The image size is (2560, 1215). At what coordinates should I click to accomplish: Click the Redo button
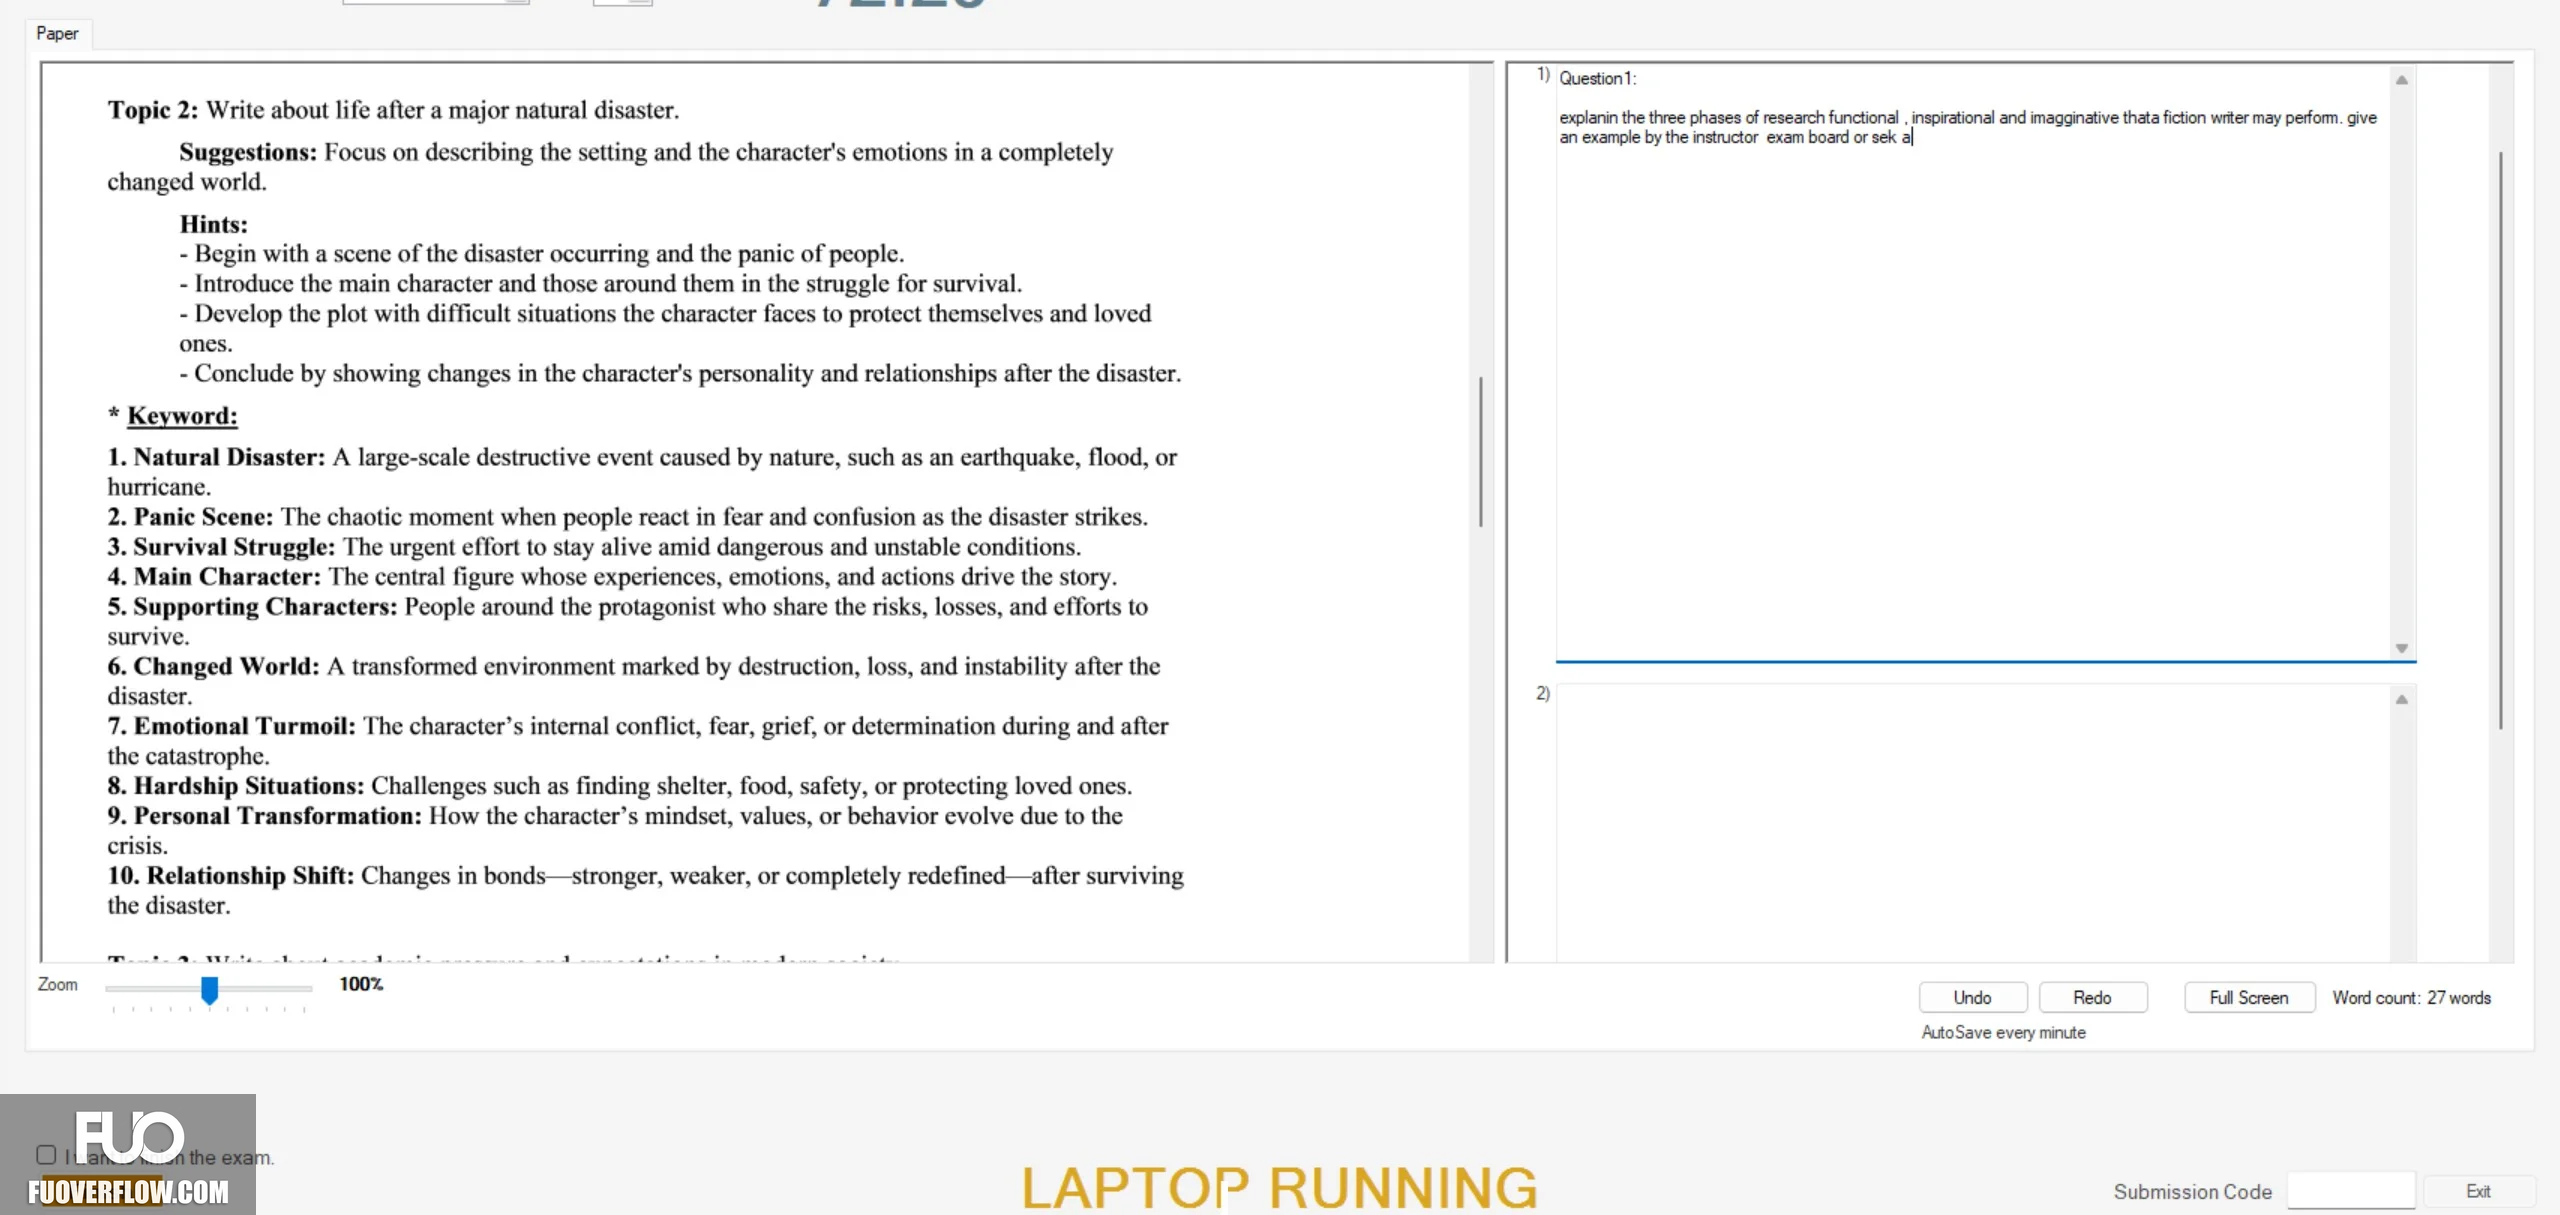2092,997
